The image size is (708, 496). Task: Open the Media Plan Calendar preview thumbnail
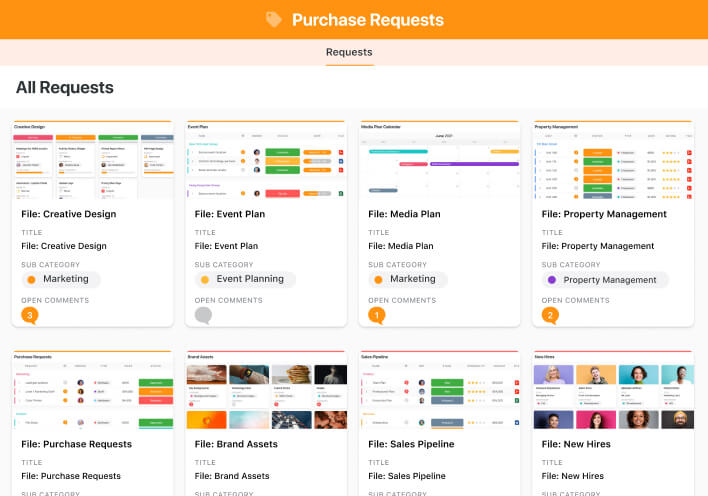(439, 160)
